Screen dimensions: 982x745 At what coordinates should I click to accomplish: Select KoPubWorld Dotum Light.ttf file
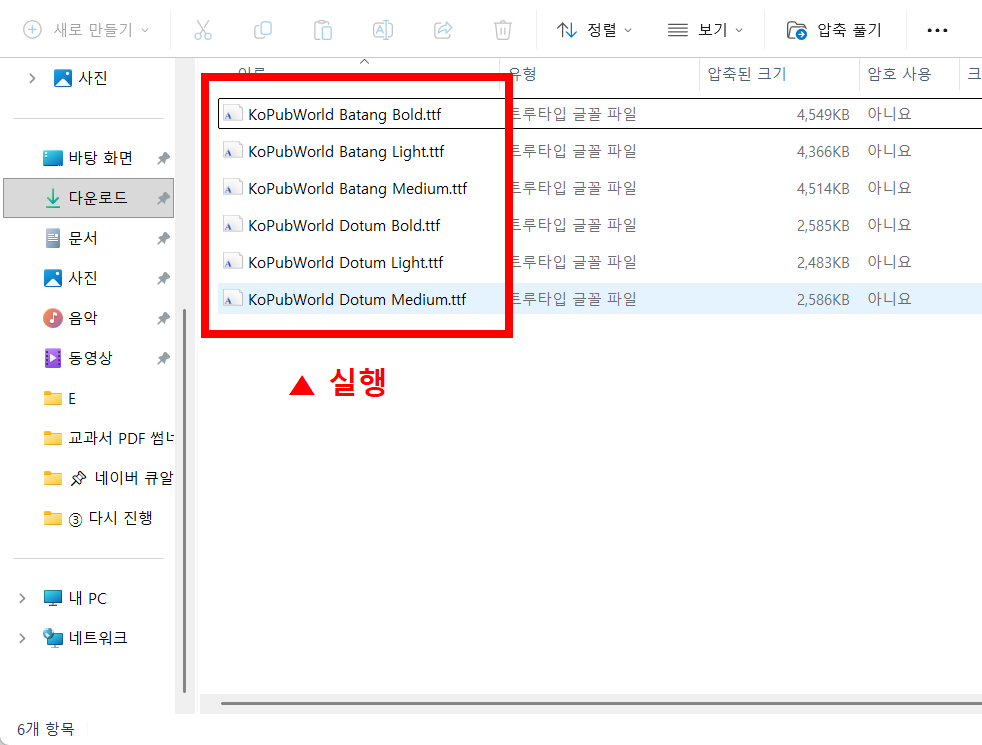pos(345,262)
